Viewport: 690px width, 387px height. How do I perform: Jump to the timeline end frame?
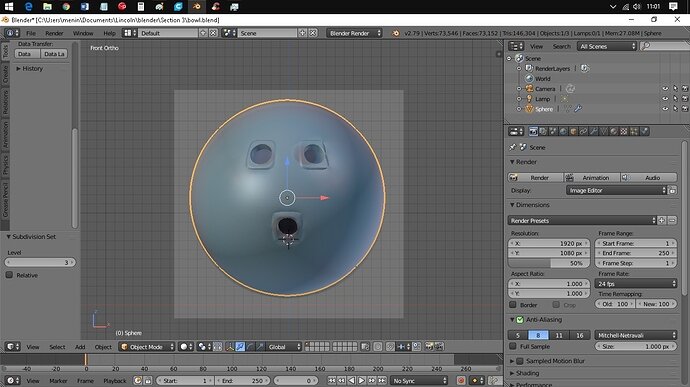[382, 380]
